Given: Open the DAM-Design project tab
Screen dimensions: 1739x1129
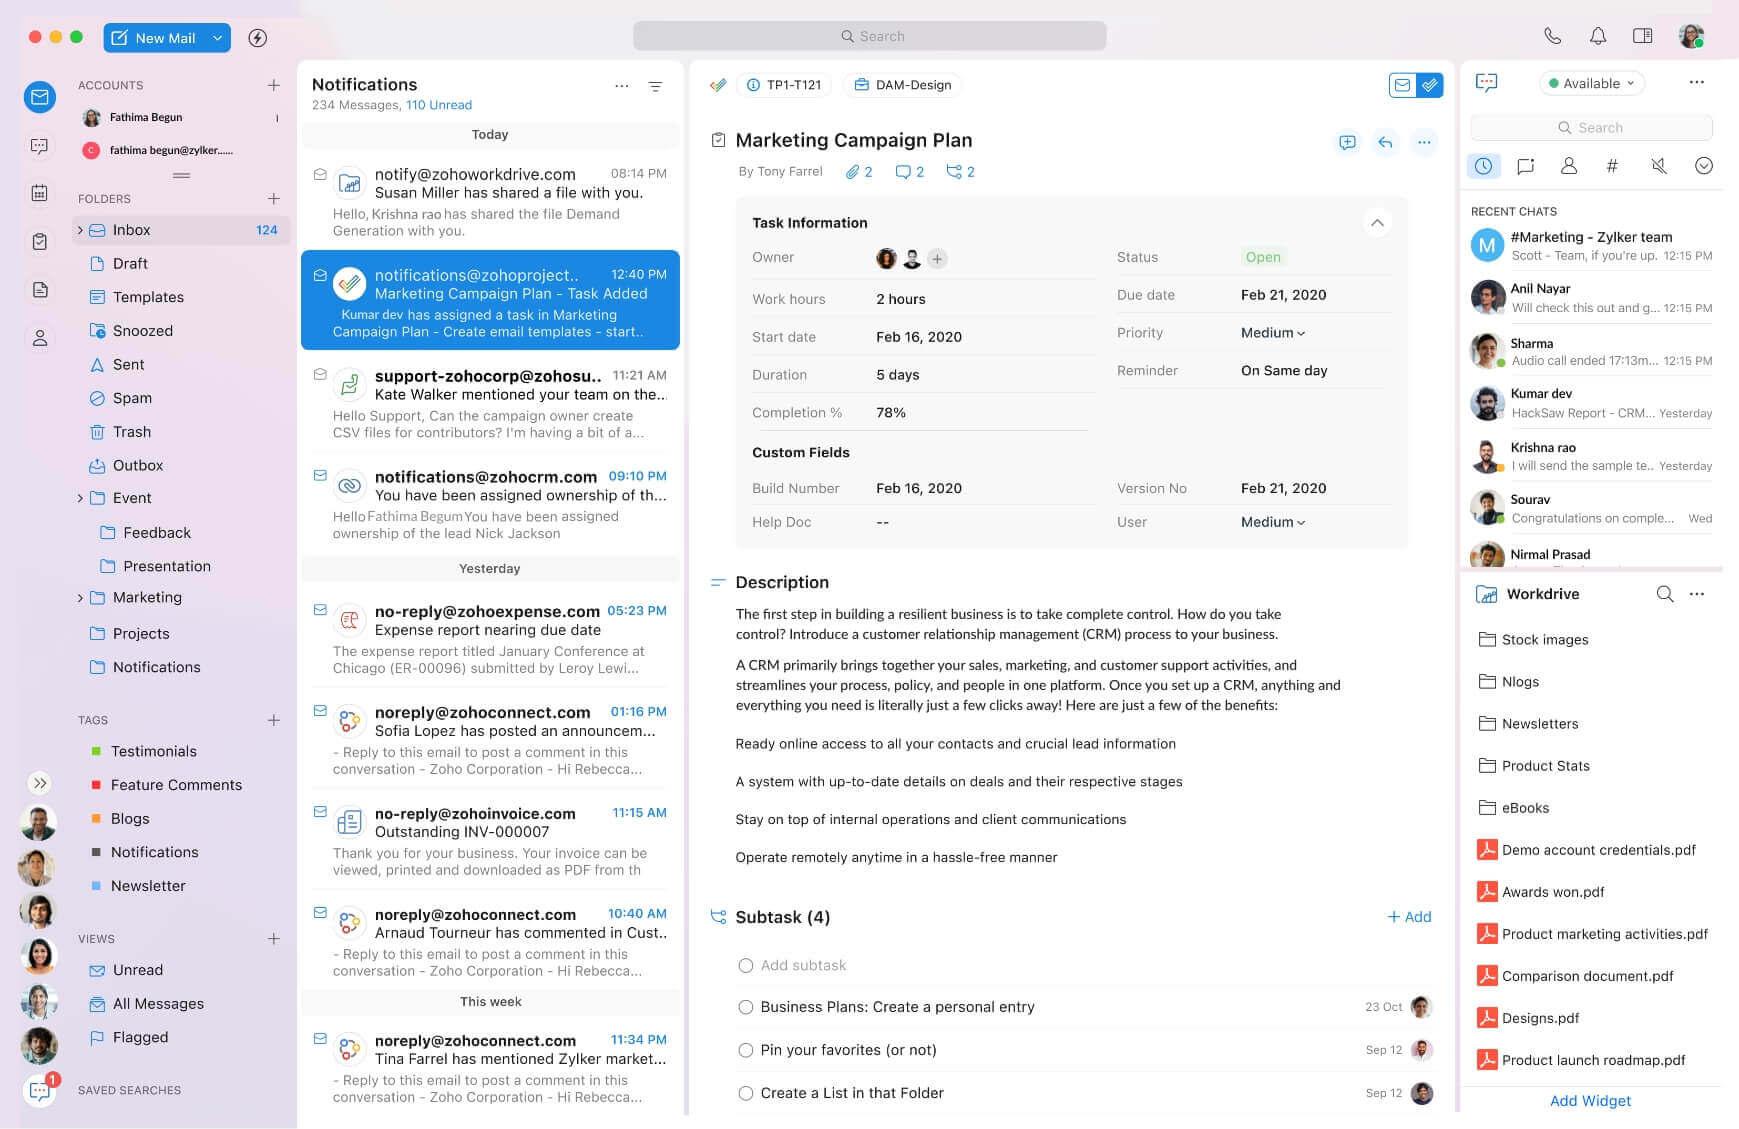Looking at the screenshot, I should click(902, 85).
